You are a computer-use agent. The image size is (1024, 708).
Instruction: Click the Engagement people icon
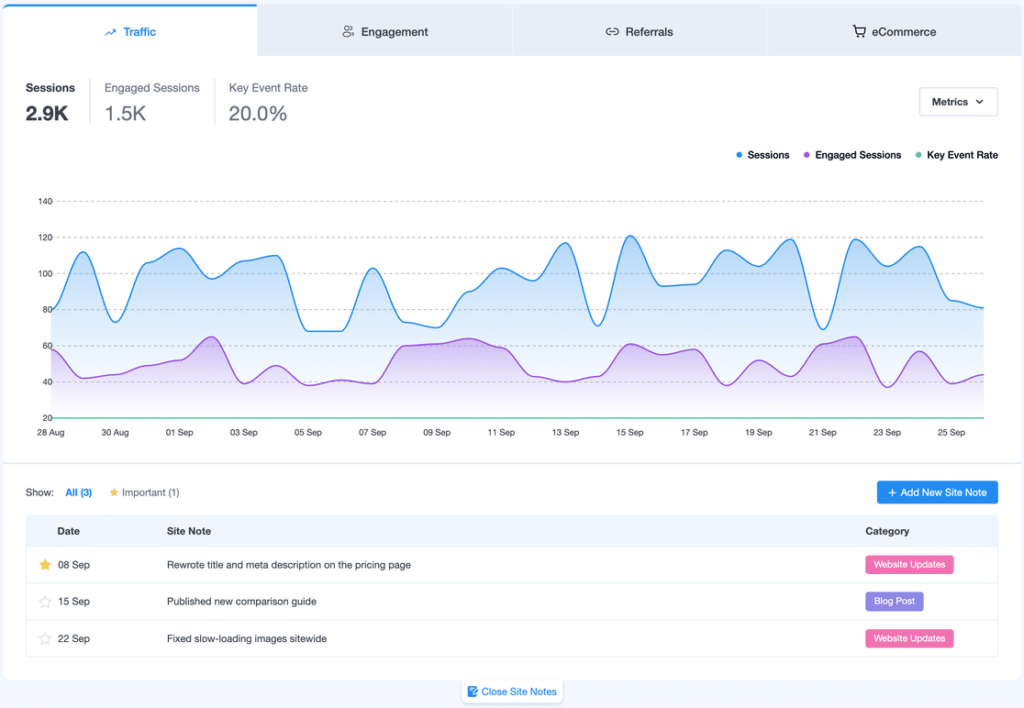pos(348,31)
